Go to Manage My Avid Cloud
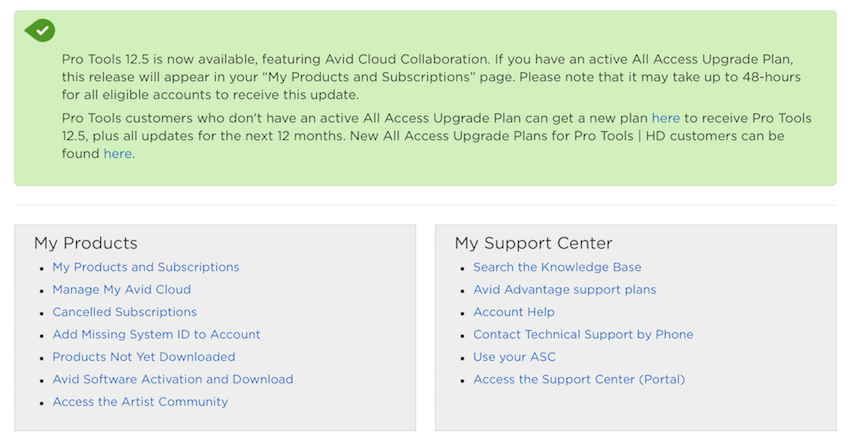The width and height of the screenshot is (850, 447). click(121, 289)
